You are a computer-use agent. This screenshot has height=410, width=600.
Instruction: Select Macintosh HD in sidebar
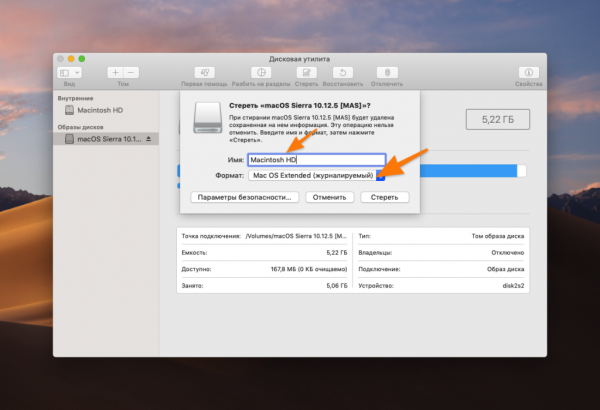coord(106,110)
